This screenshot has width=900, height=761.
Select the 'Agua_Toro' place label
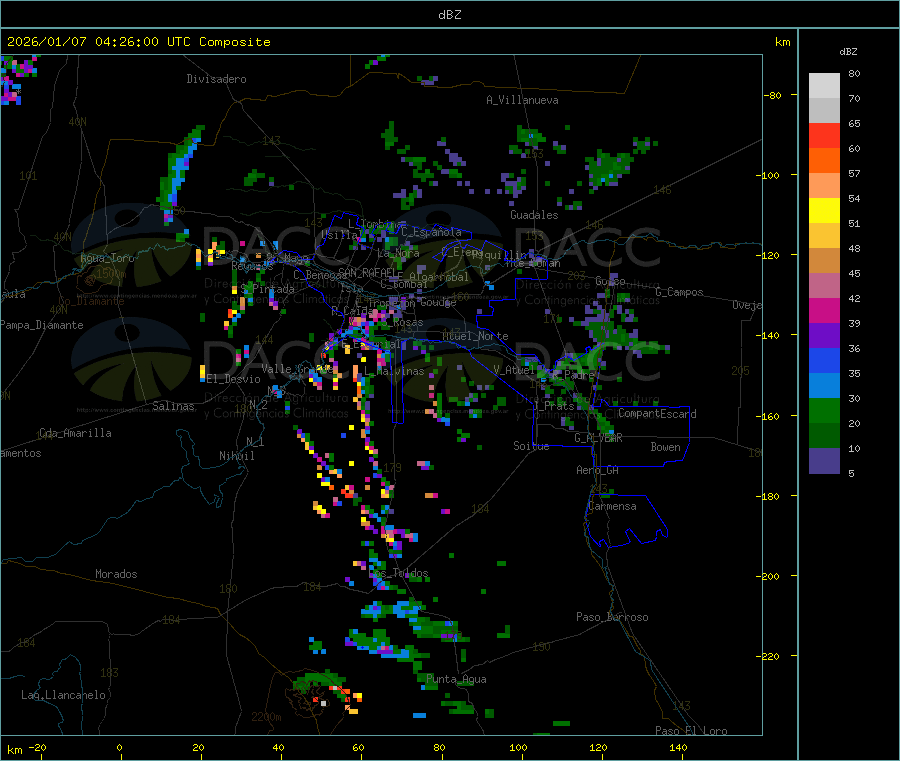click(x=107, y=258)
